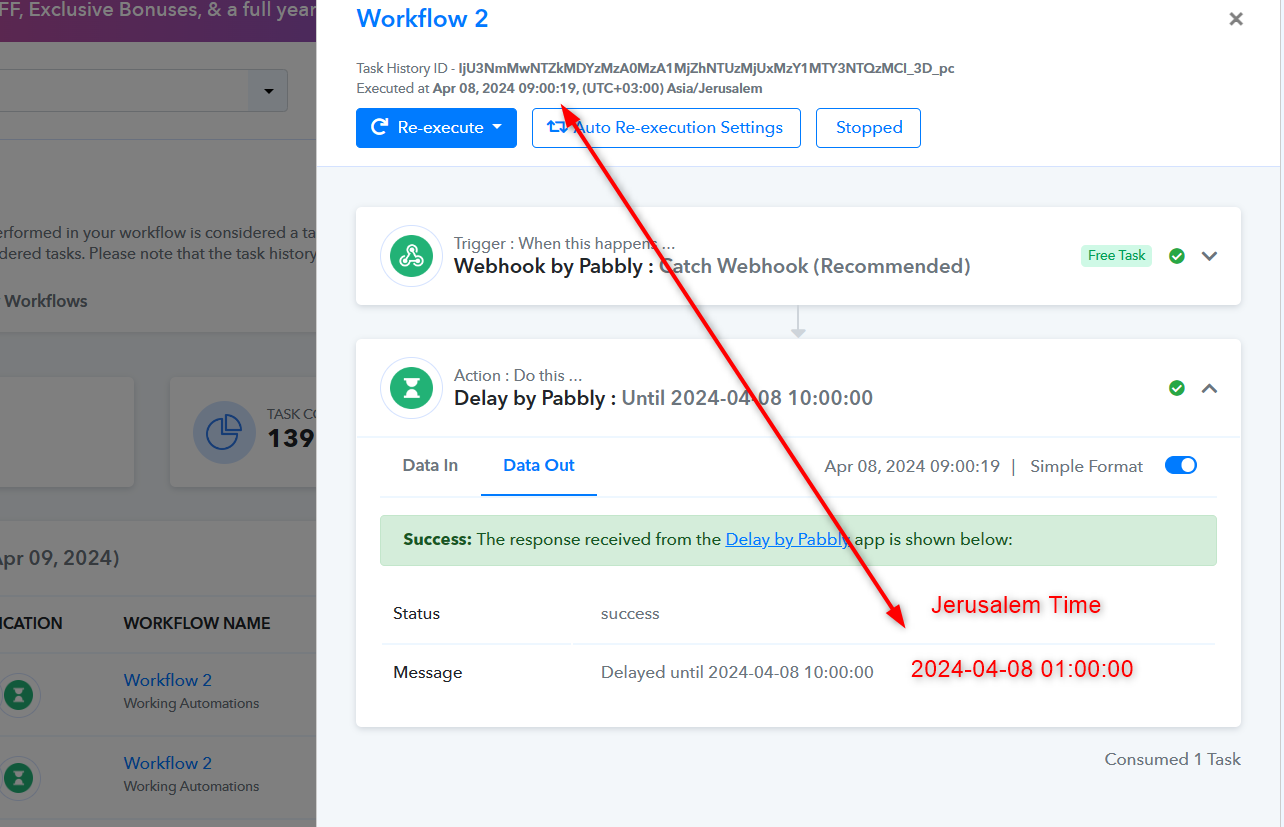Click the Delay by Pabbly hourglass icon
This screenshot has width=1284, height=827.
click(x=411, y=388)
